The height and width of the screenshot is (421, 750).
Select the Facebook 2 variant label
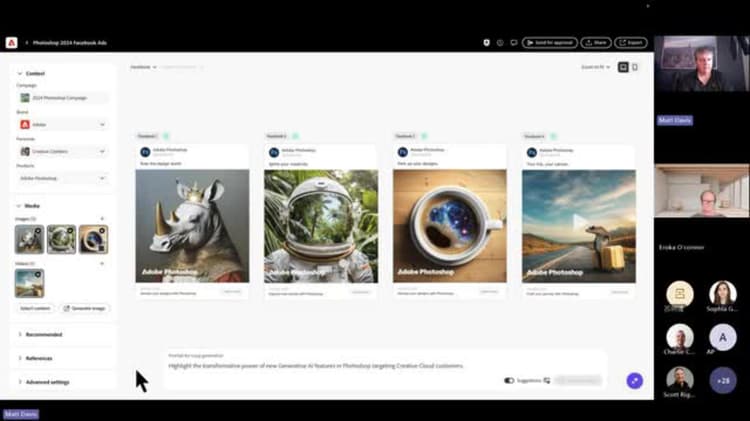(276, 136)
